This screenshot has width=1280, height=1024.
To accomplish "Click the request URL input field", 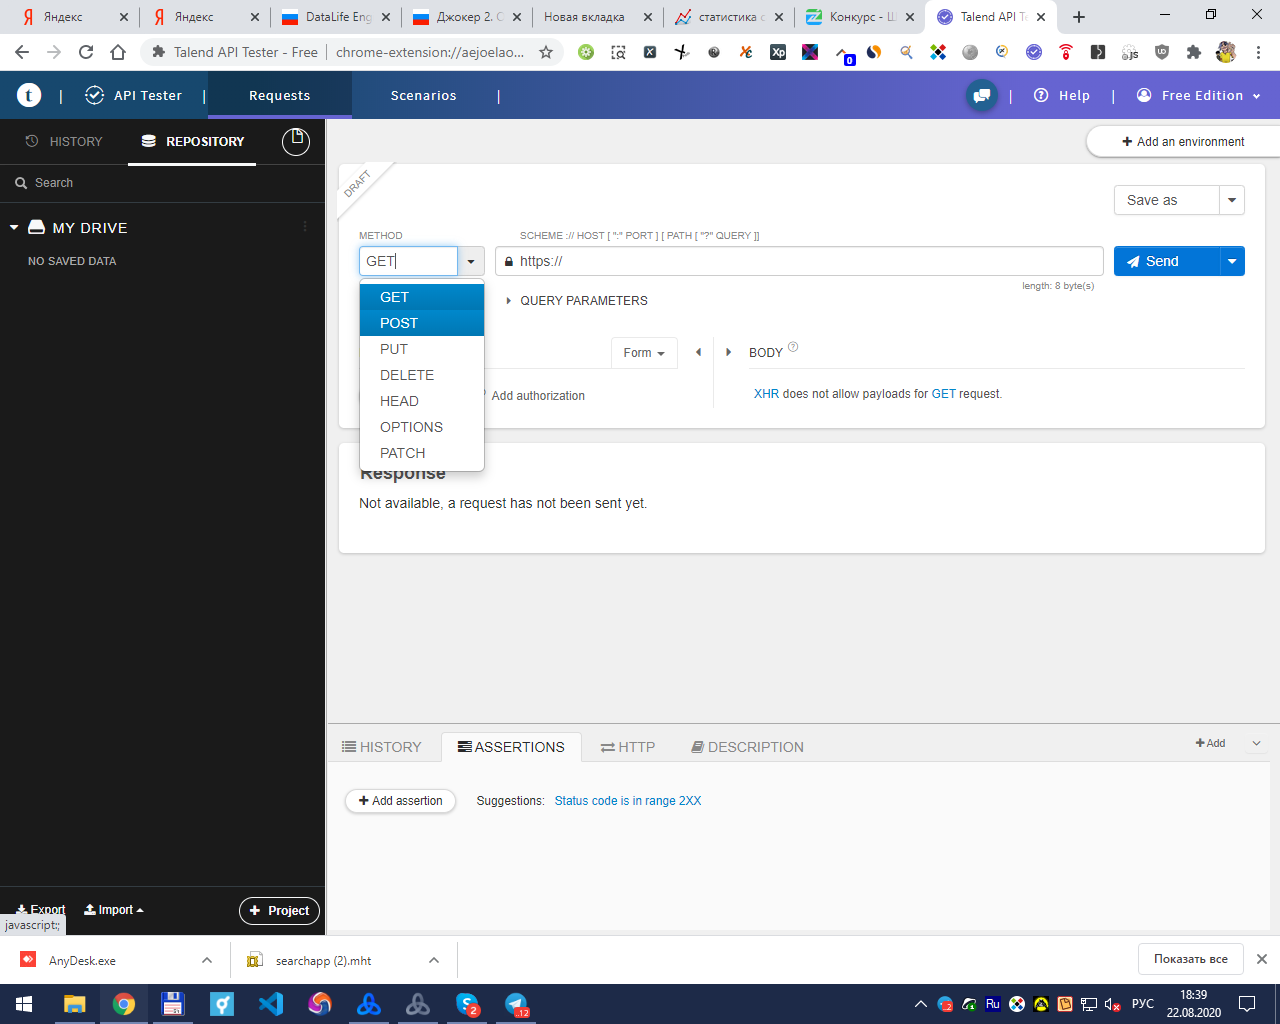I will click(x=799, y=261).
